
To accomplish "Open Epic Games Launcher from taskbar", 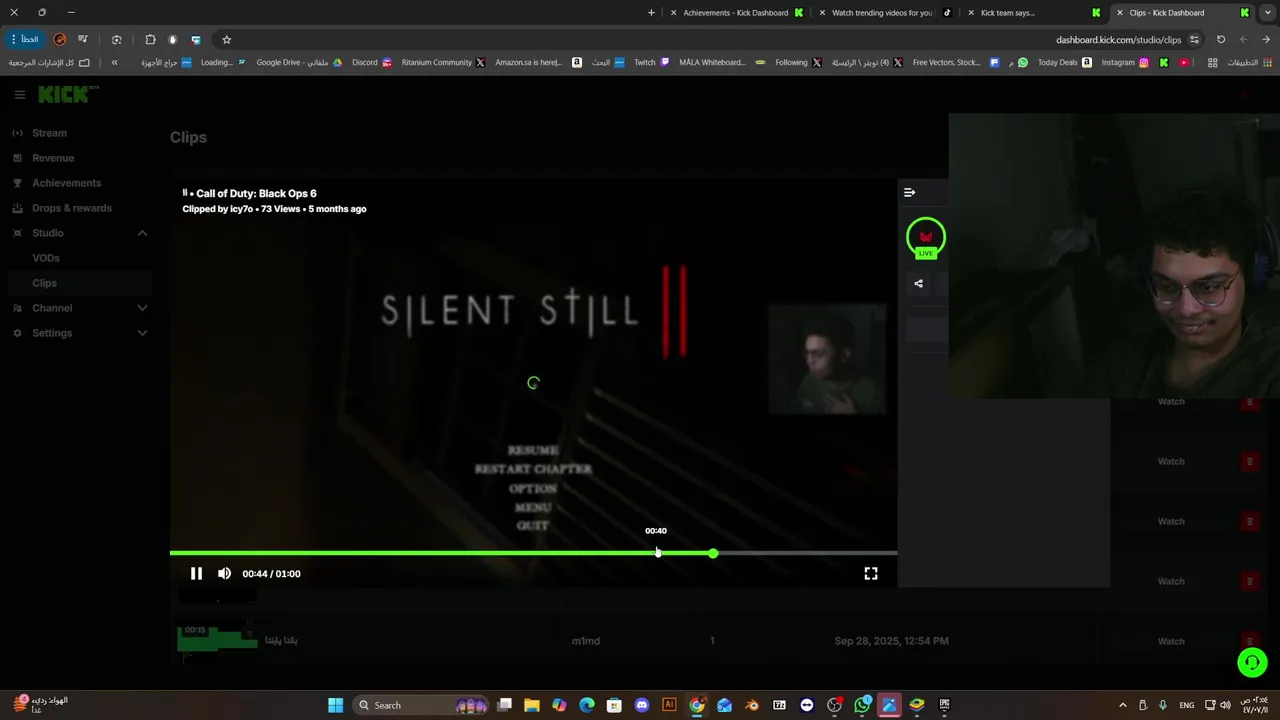I will 944,705.
